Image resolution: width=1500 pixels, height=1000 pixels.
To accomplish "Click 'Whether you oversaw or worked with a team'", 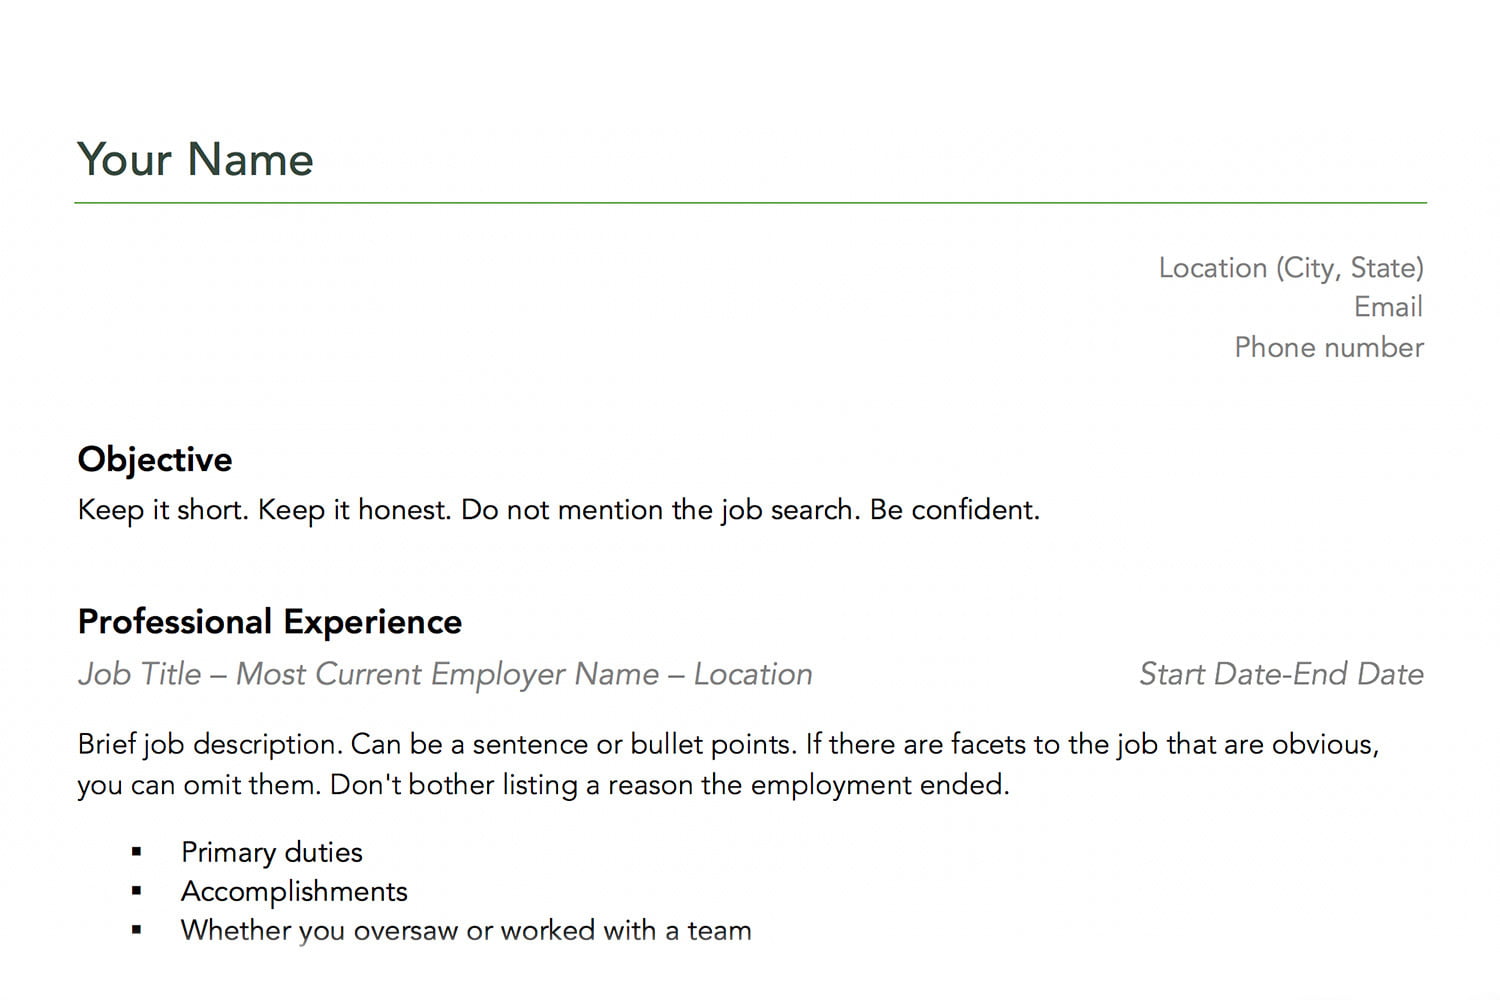I will pos(466,930).
